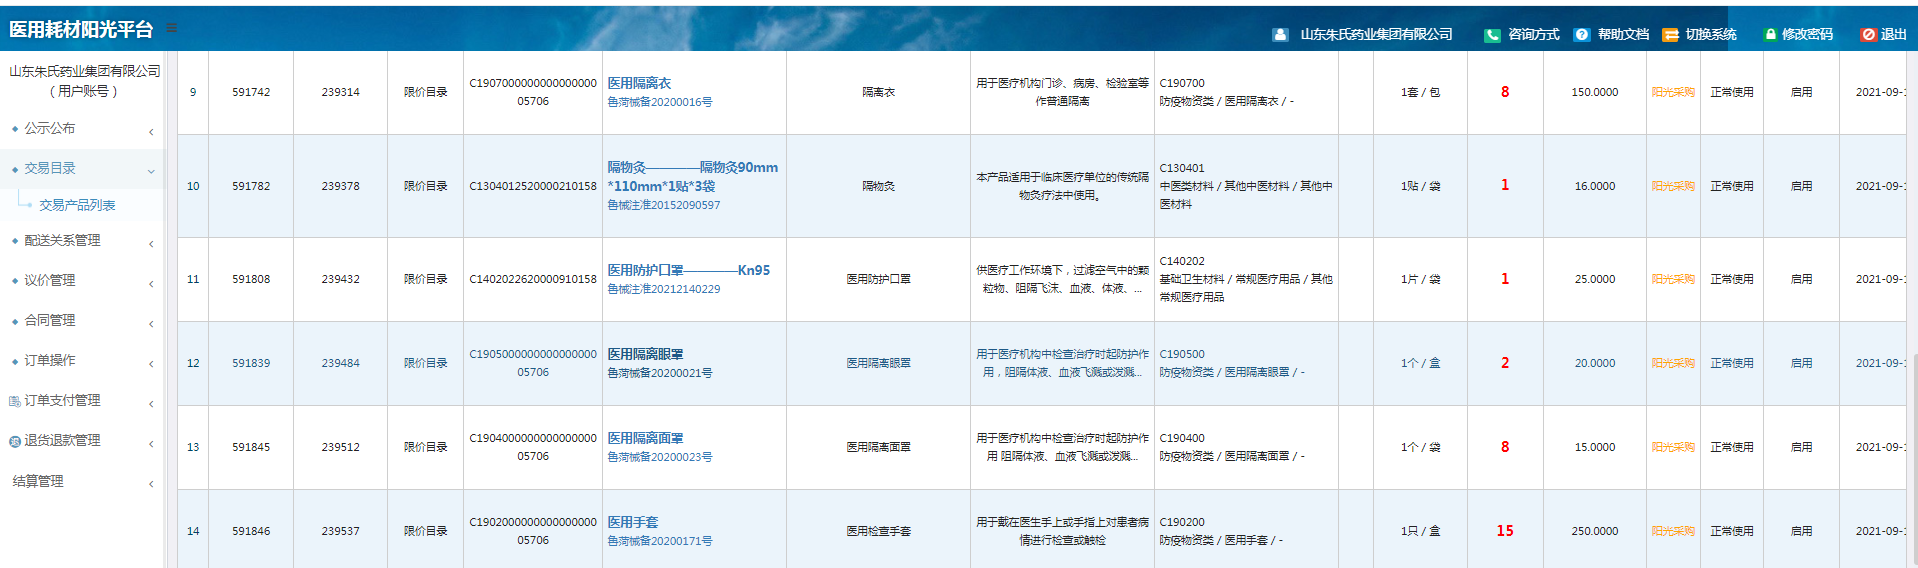1918x568 pixels.
Task: Click the blue question mark 帮助文档 icon
Action: point(1581,35)
